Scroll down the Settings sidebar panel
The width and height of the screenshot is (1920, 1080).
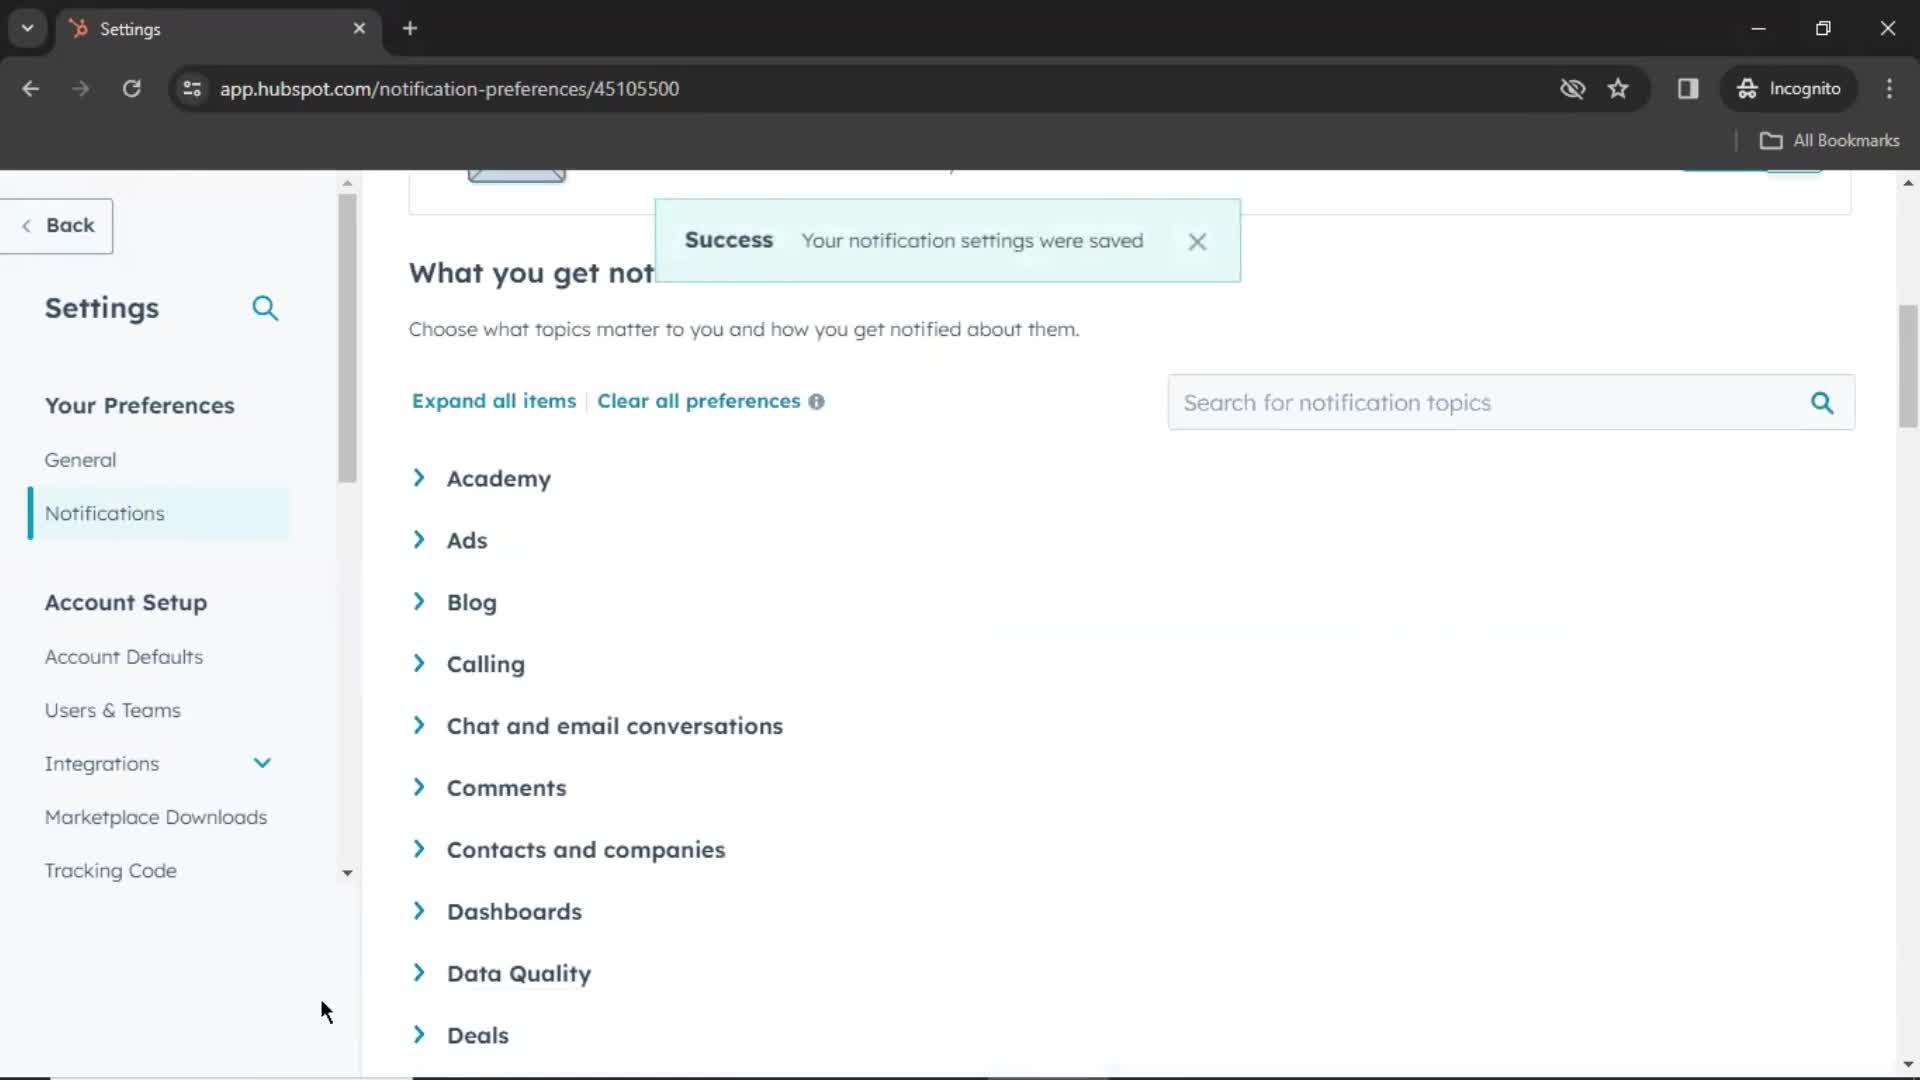point(347,872)
